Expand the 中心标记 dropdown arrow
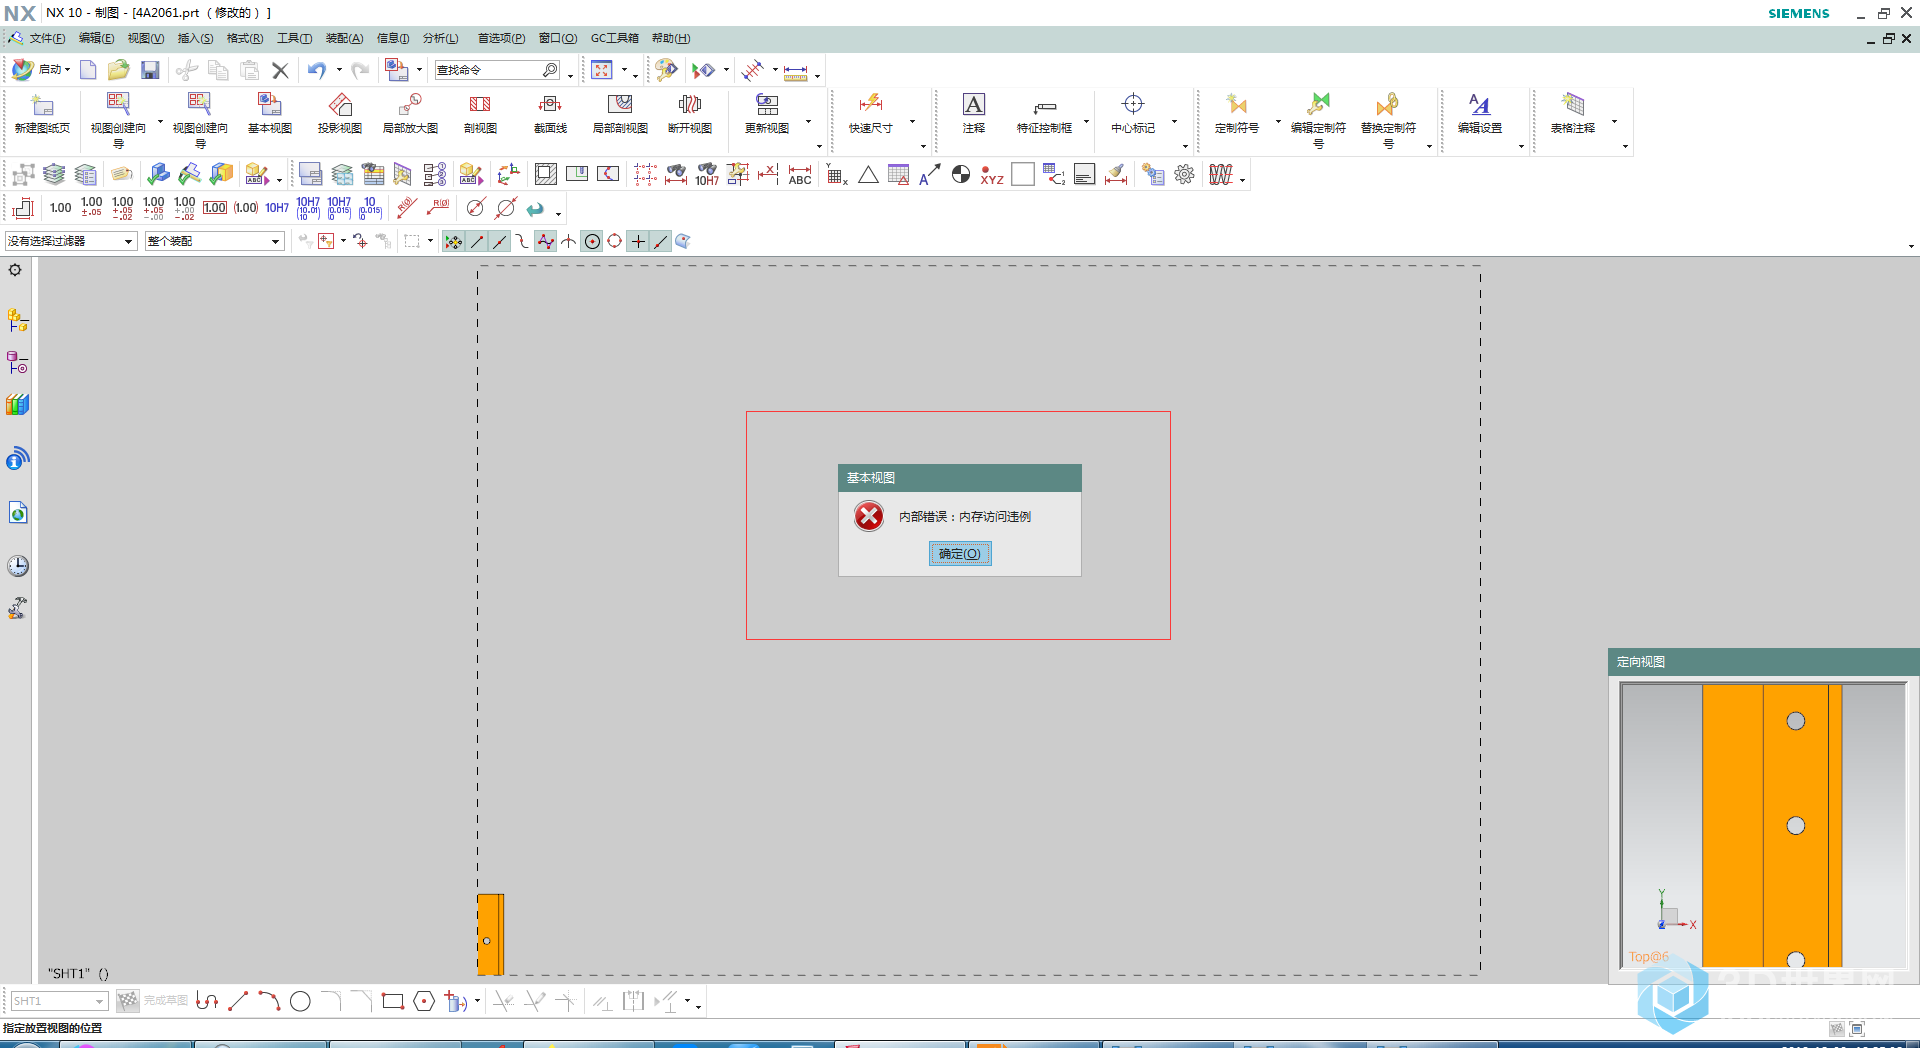The width and height of the screenshot is (1920, 1048). coord(1174,122)
